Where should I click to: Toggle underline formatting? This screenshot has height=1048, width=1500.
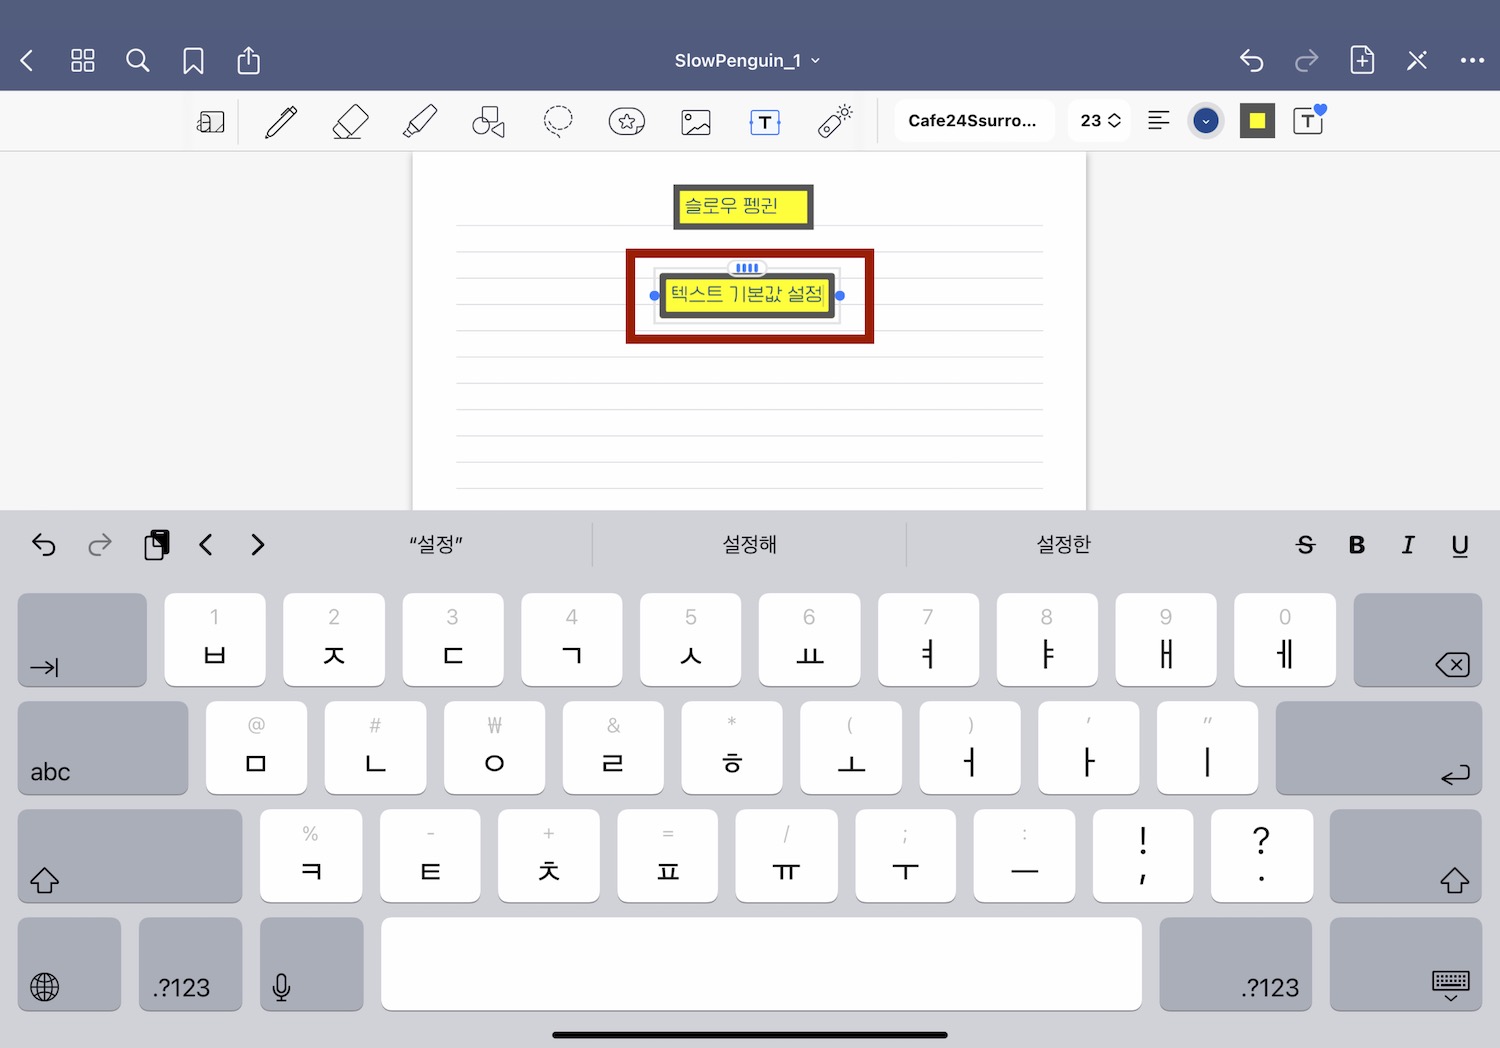(x=1460, y=545)
